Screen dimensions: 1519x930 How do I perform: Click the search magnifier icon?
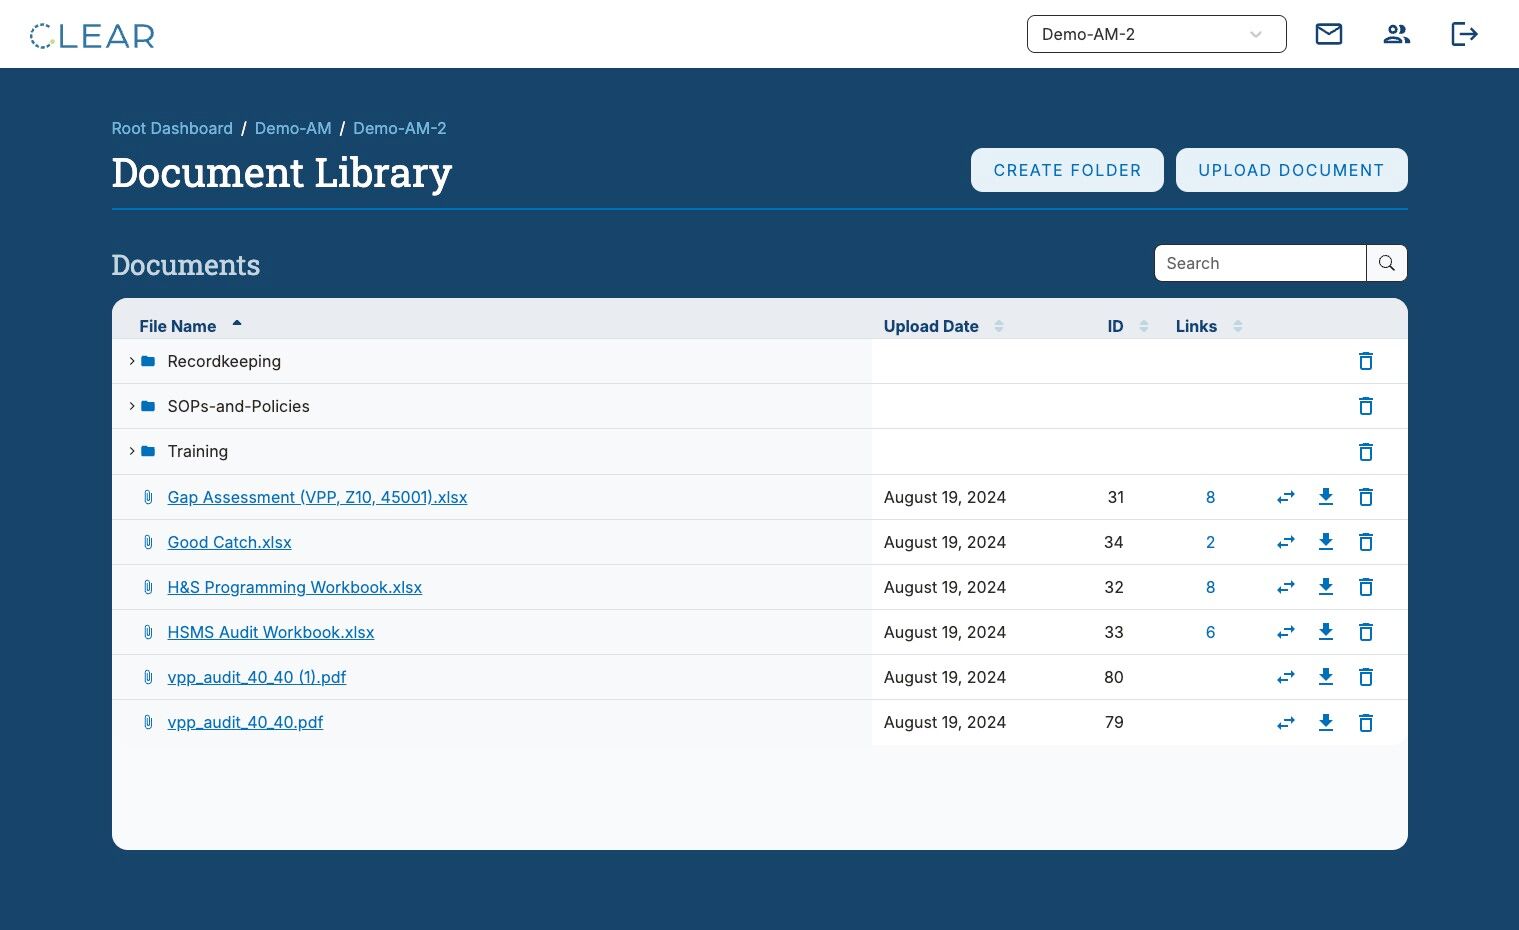click(1386, 263)
